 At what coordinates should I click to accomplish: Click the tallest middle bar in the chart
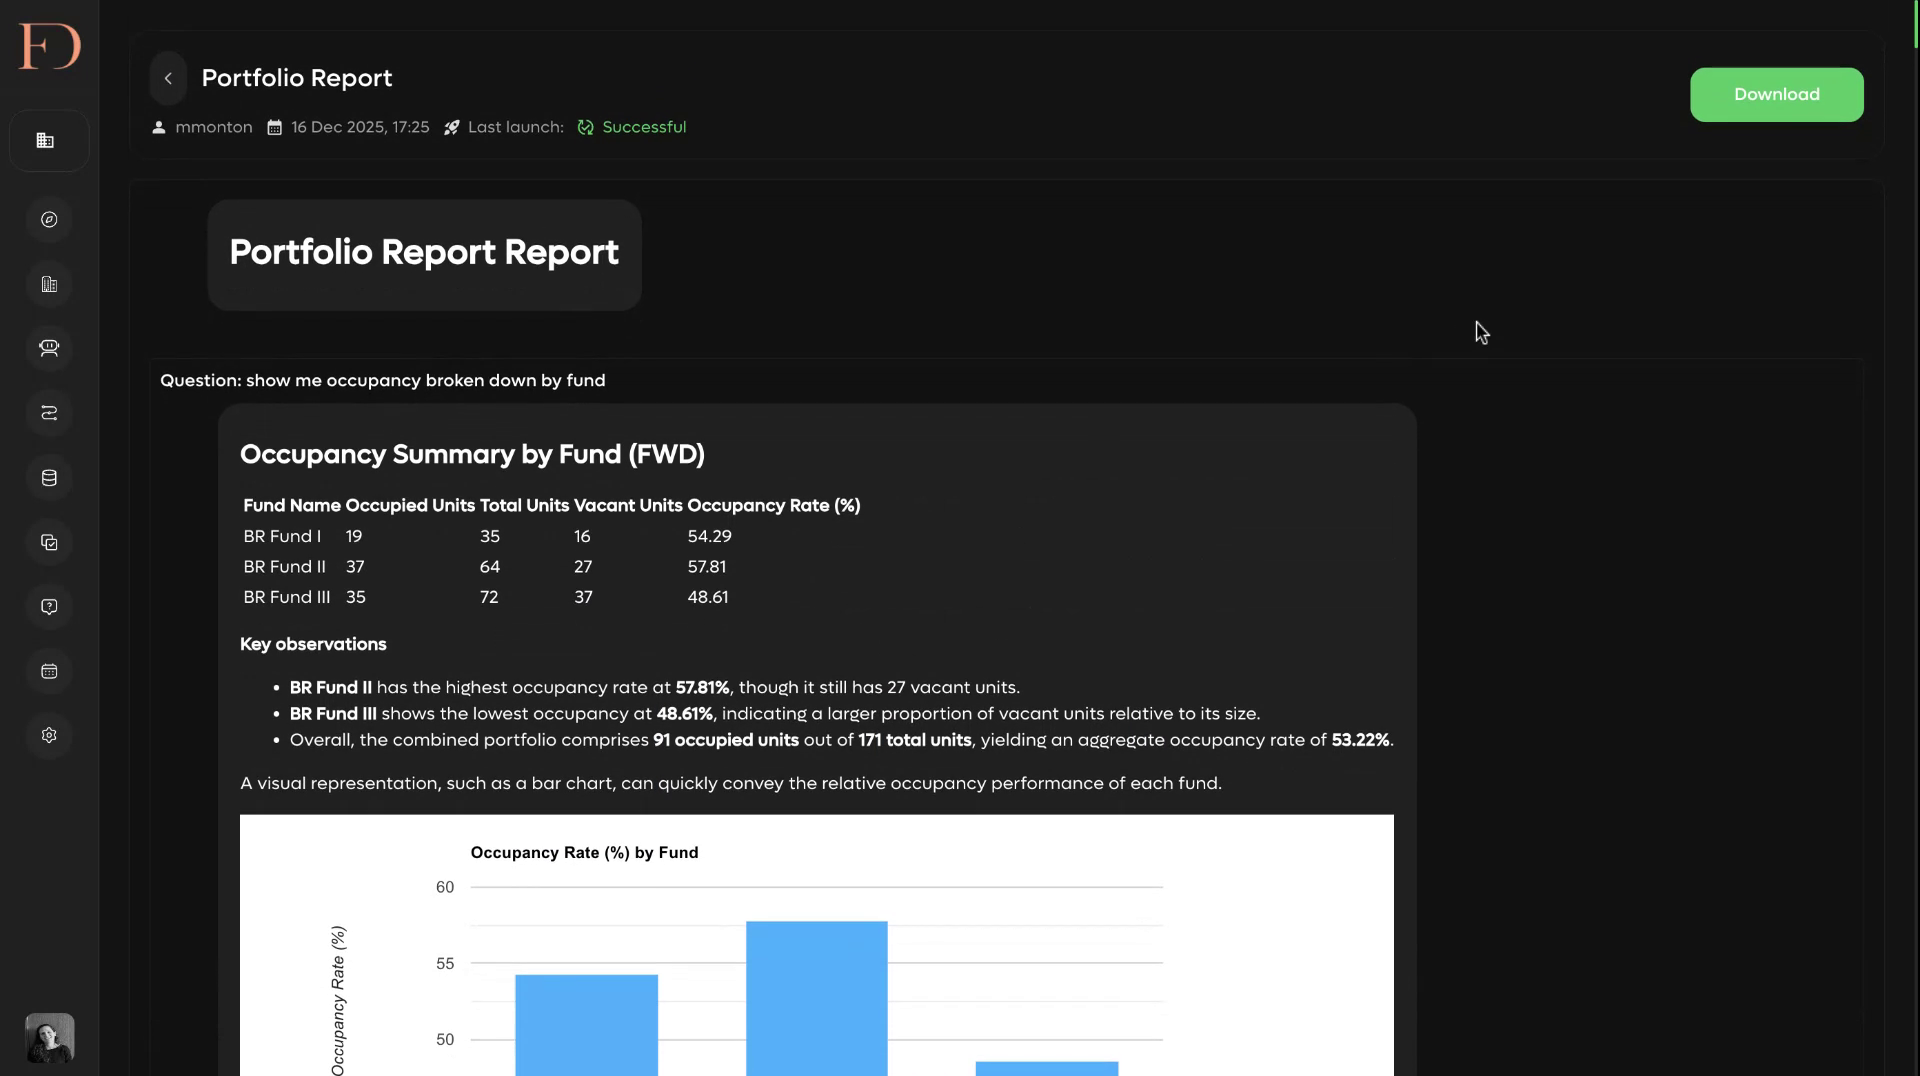pos(816,998)
